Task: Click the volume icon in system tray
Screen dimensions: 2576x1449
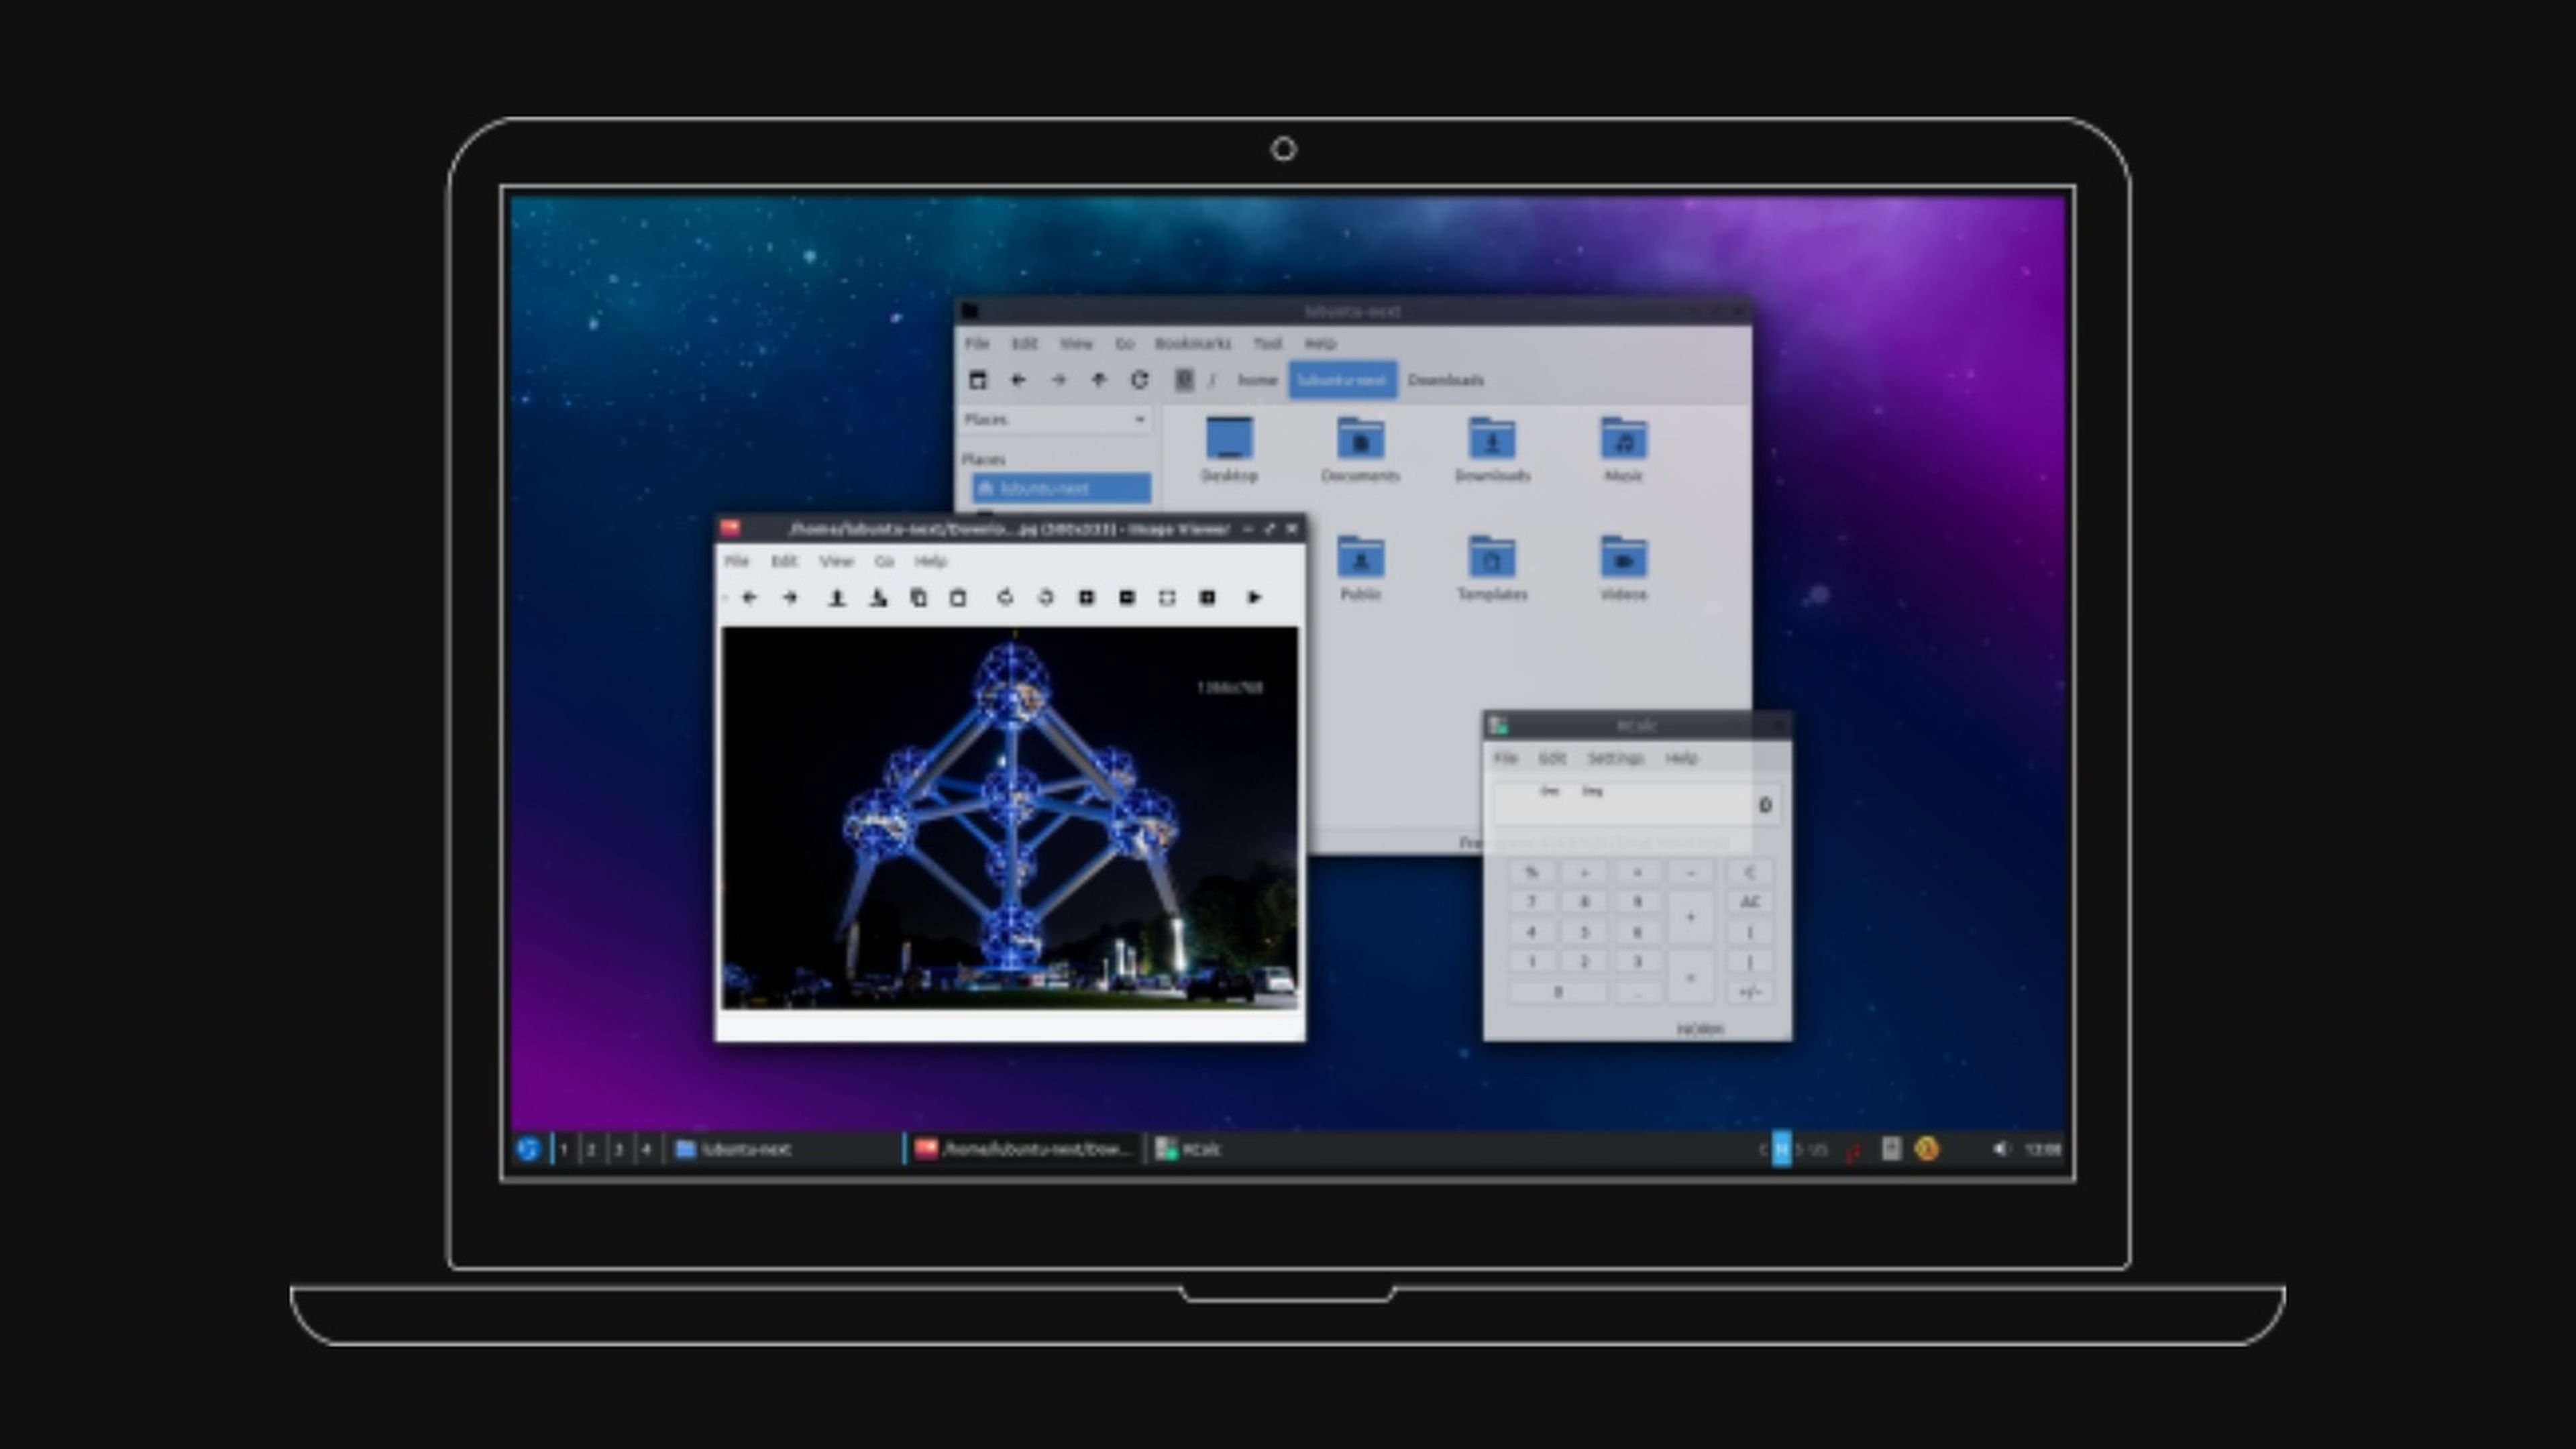Action: click(2000, 1149)
